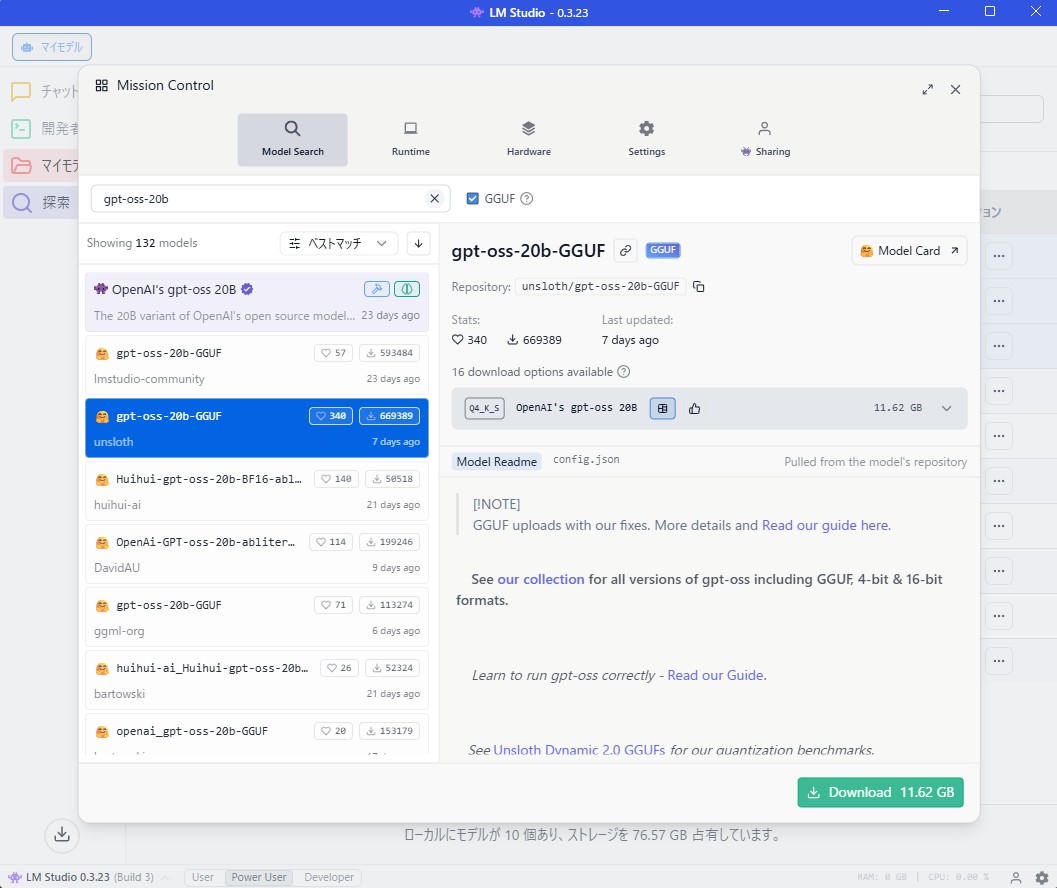Toggle the GGUF checkbox
The width and height of the screenshot is (1057, 888).
coord(473,198)
